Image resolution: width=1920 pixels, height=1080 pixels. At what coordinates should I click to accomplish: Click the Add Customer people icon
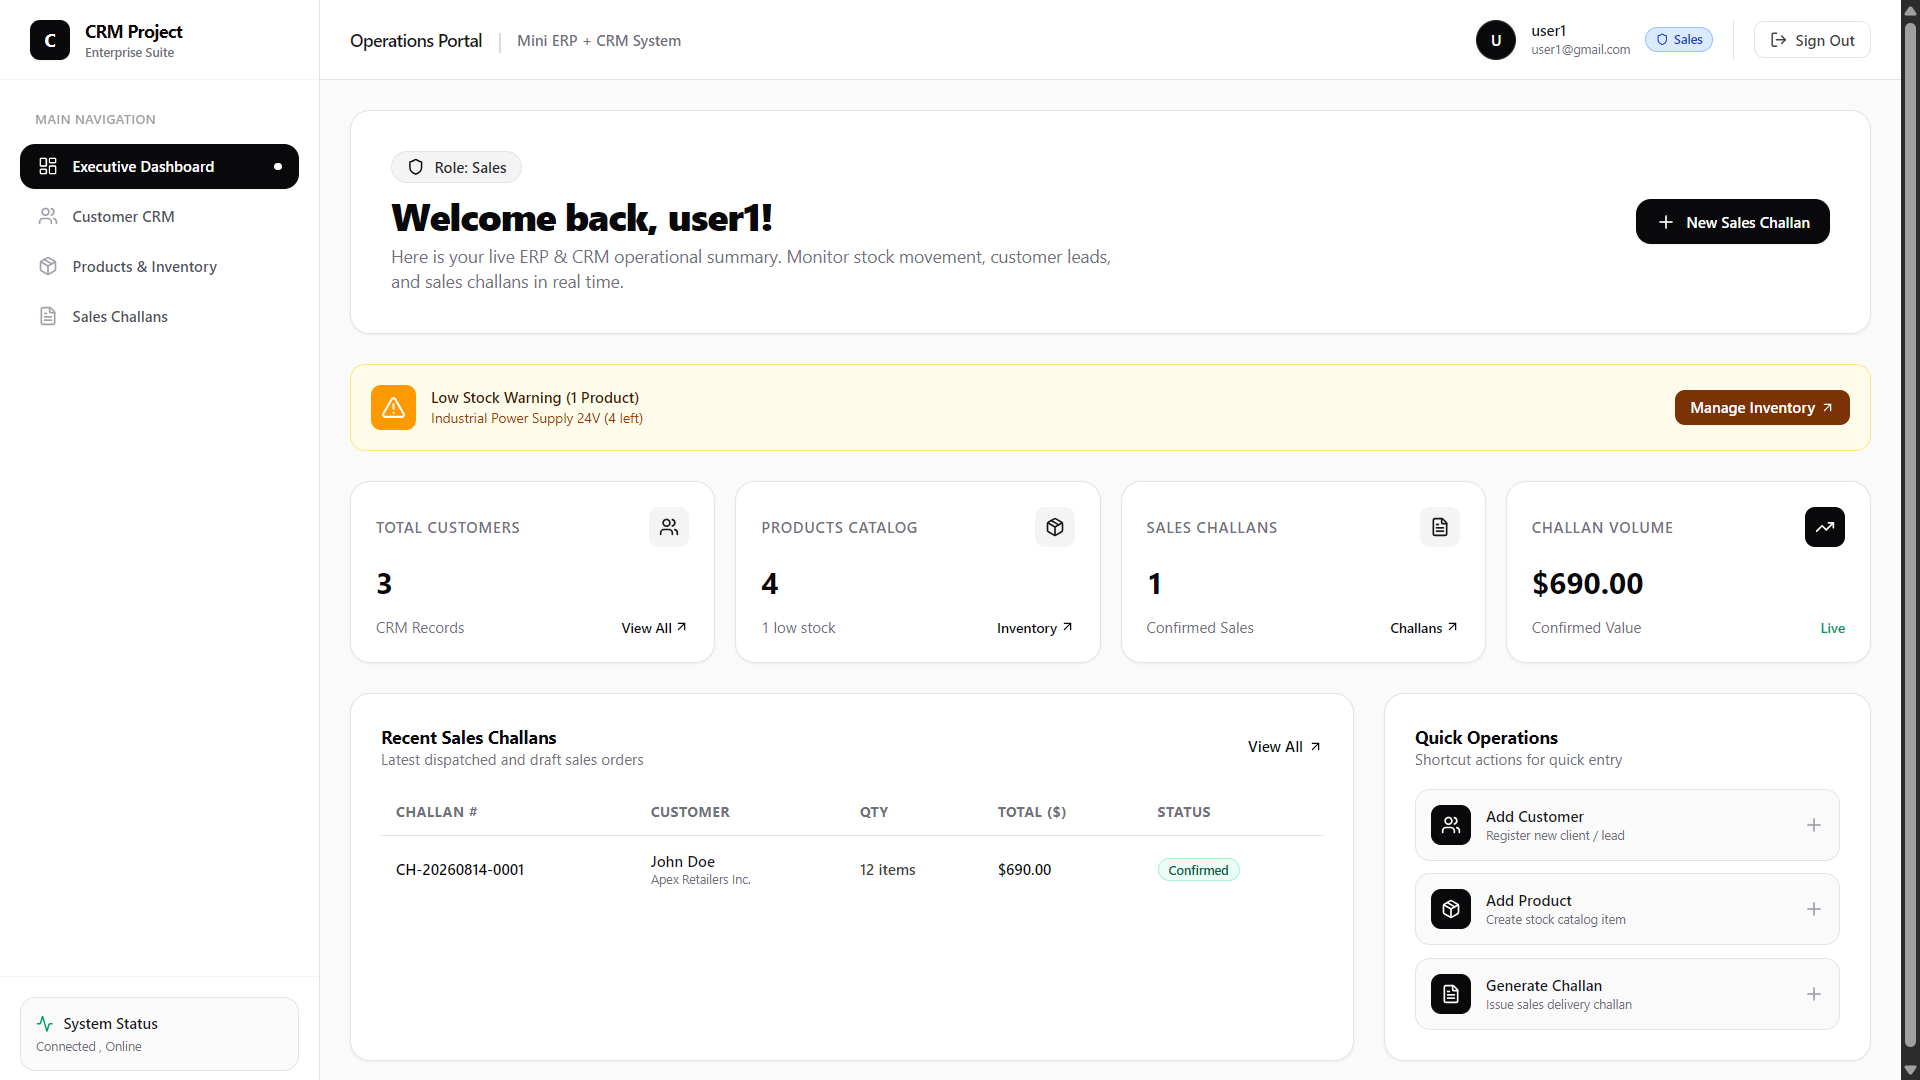(x=1451, y=825)
